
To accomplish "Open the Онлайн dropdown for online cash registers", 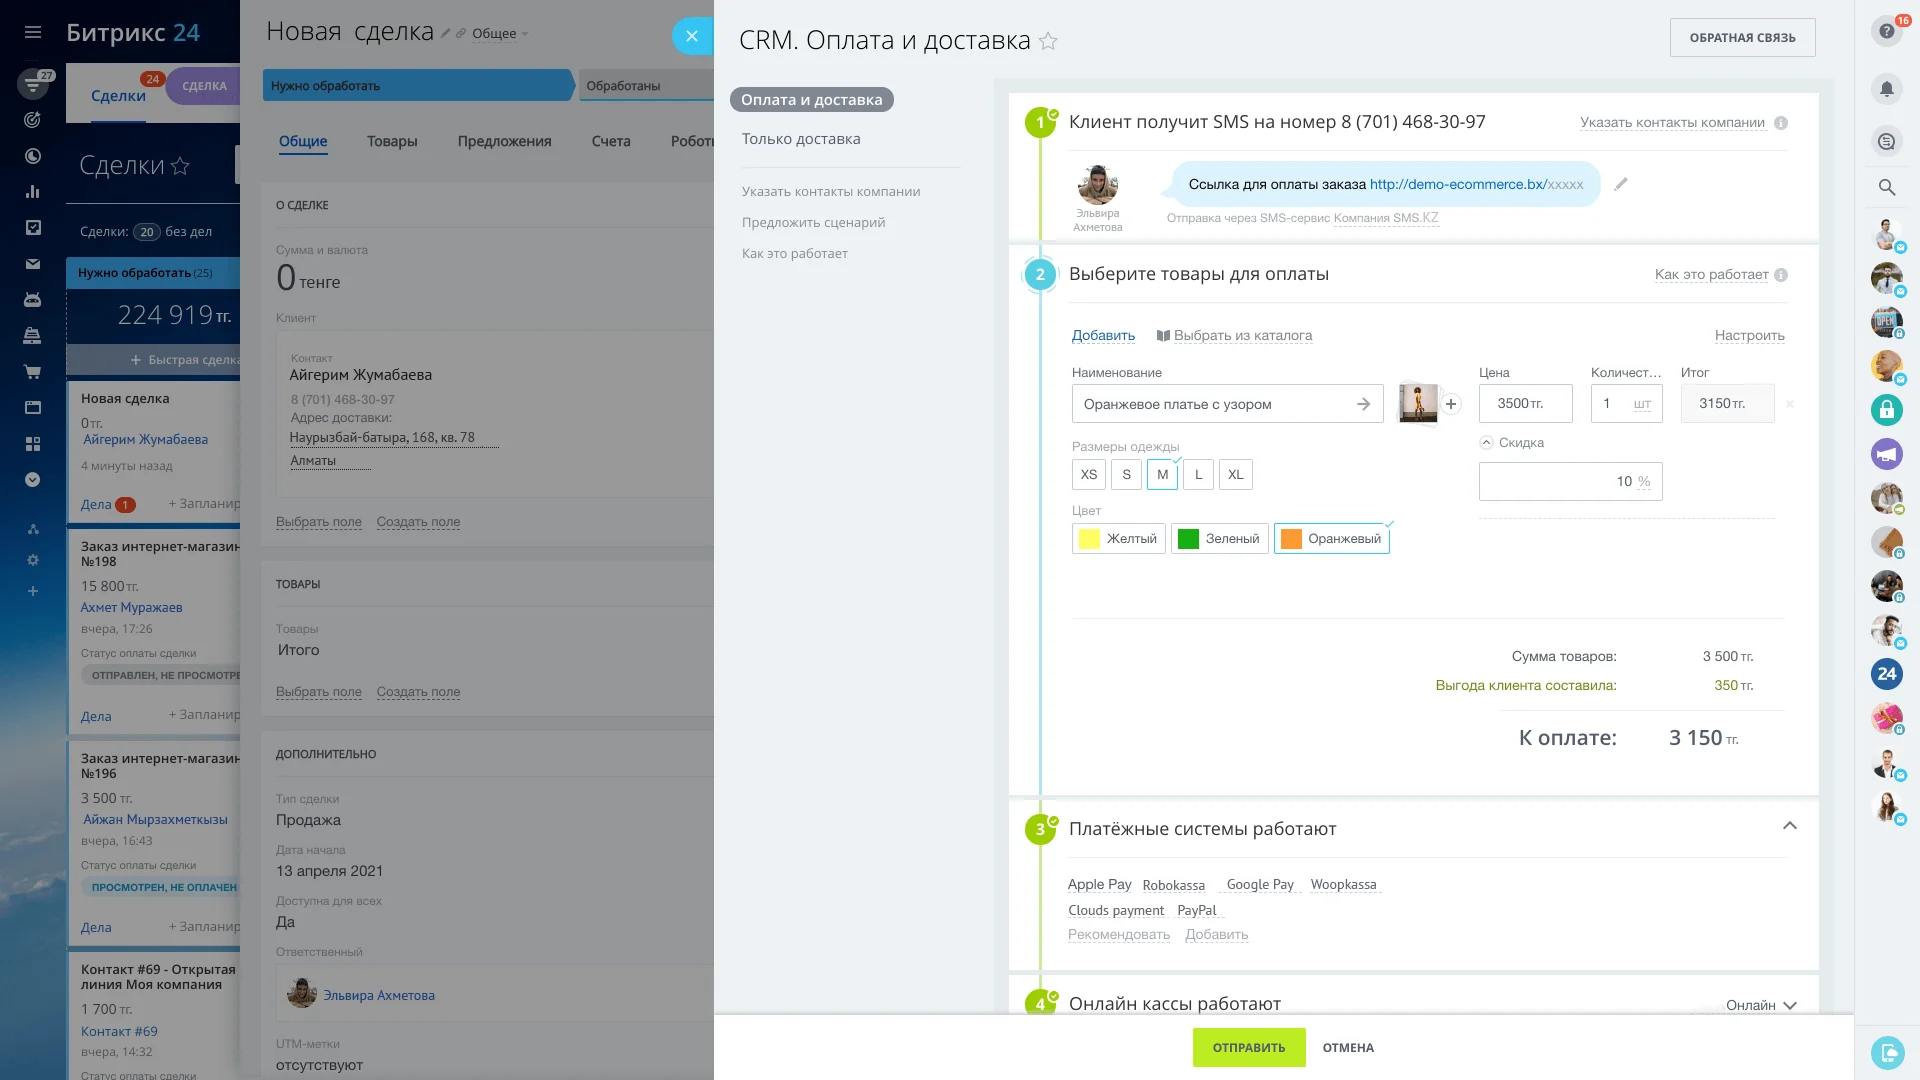I will point(1761,1005).
